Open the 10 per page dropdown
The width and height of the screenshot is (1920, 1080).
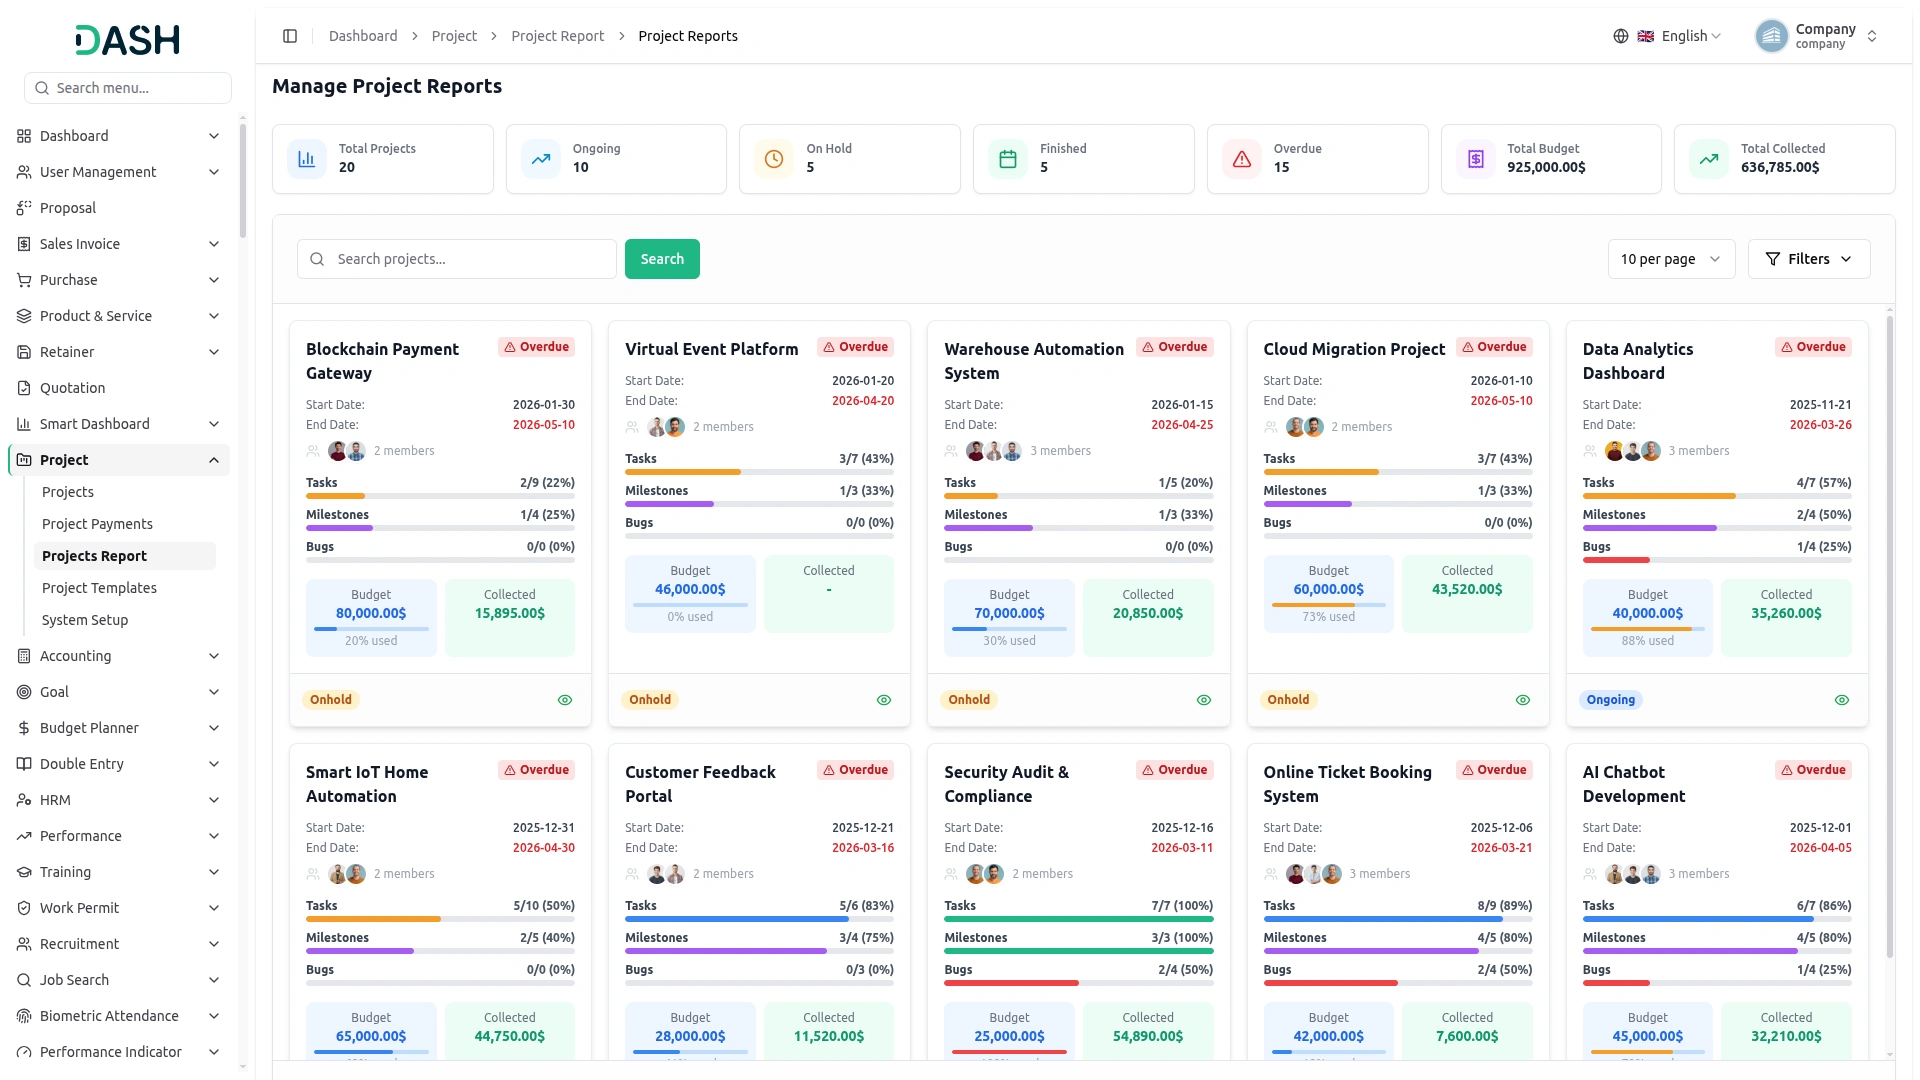click(x=1671, y=259)
